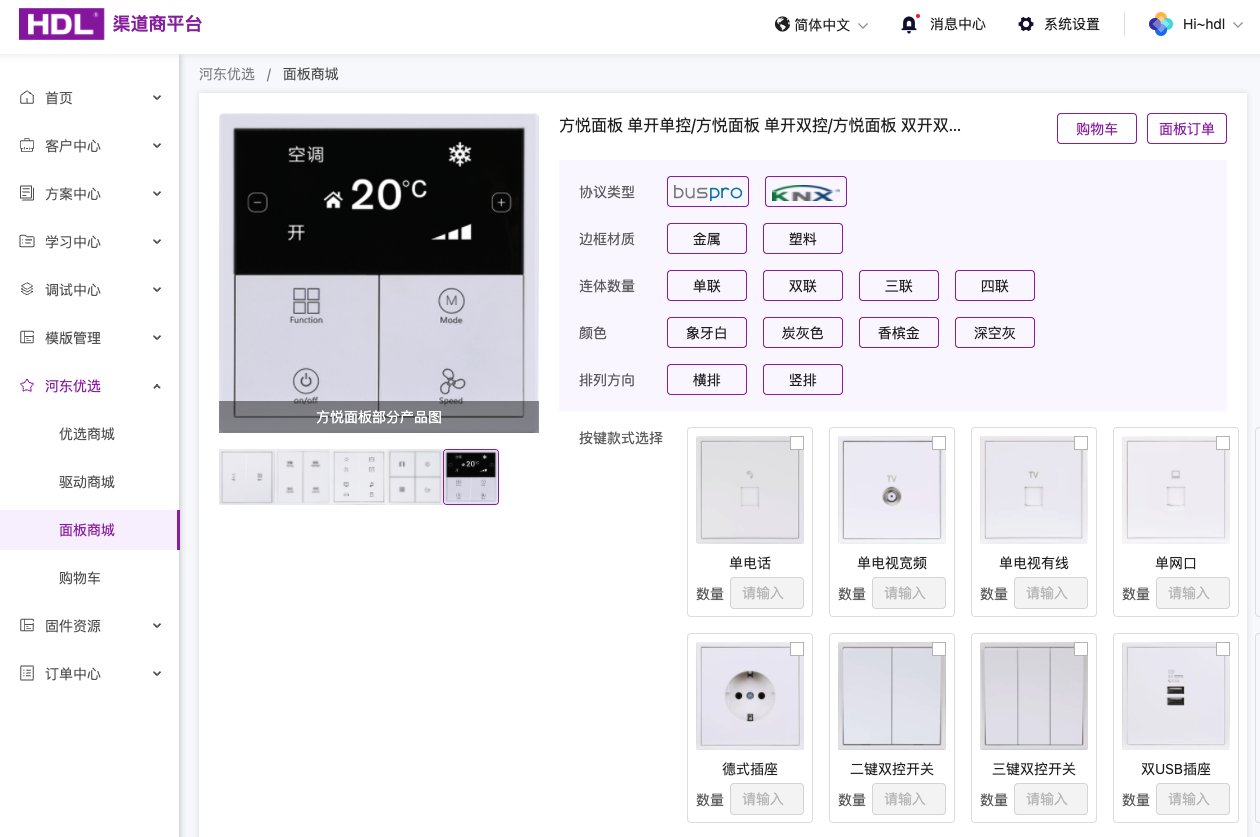Viewport: 1260px width, 837px height.
Task: Click the 模版管理 sidebar icon
Action: [27, 337]
